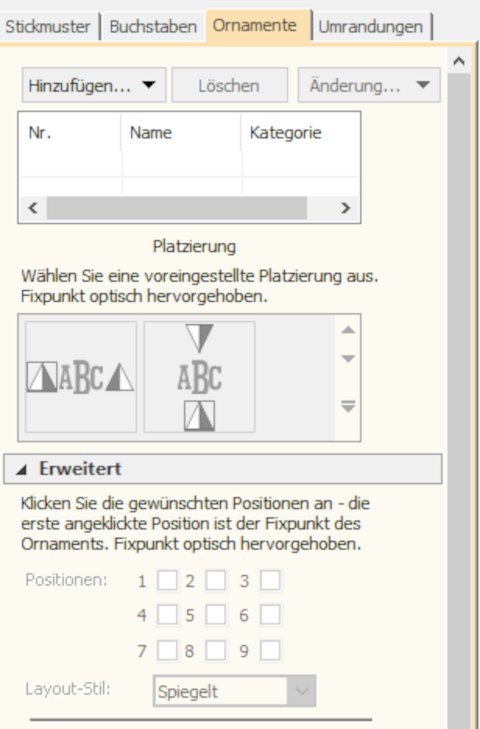Expand the placement gallery with the bottom arrow
This screenshot has width=480, height=729.
point(348,406)
